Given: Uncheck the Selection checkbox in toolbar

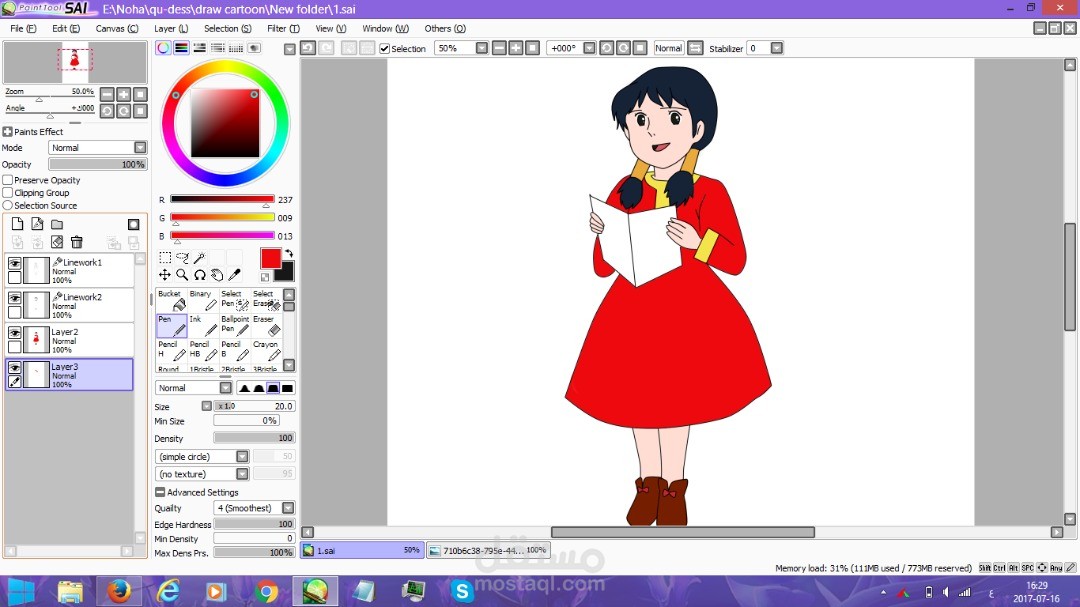Looking at the screenshot, I should pos(385,48).
